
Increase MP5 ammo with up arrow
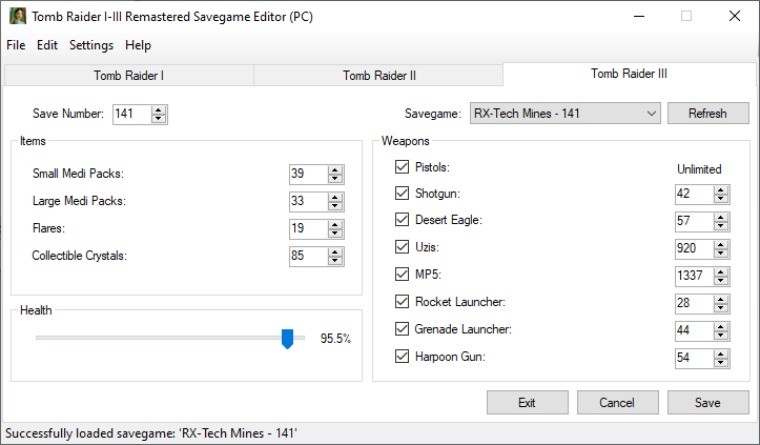(x=721, y=272)
